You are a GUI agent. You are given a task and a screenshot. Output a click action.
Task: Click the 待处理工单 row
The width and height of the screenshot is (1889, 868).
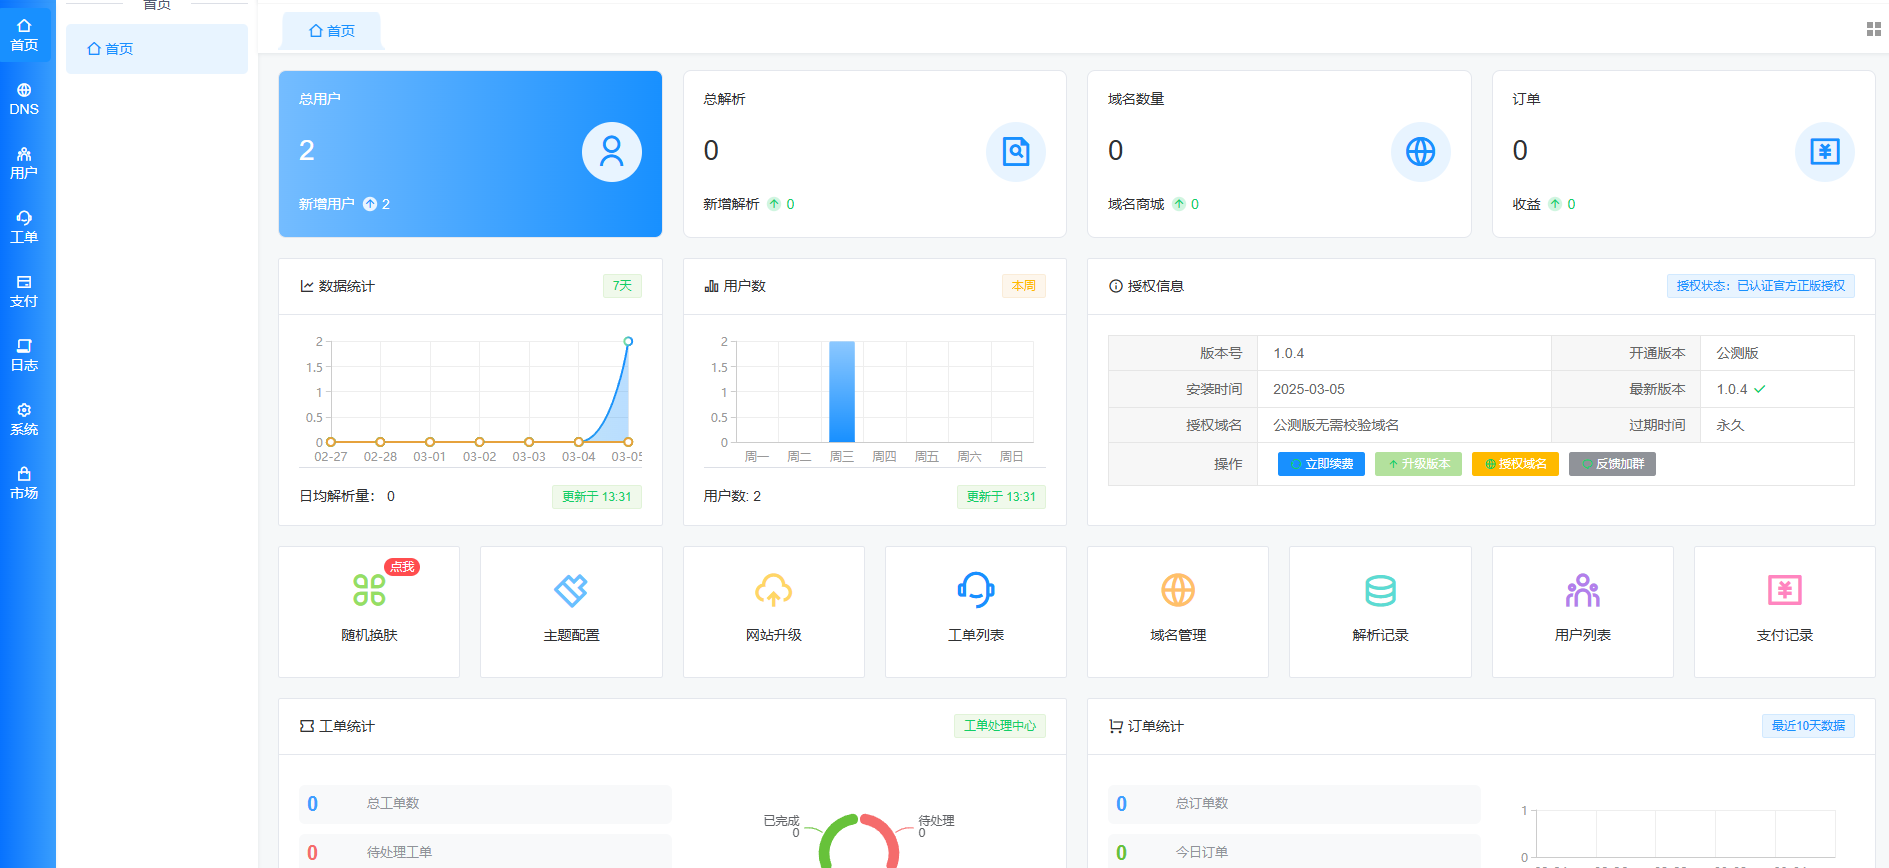(485, 852)
